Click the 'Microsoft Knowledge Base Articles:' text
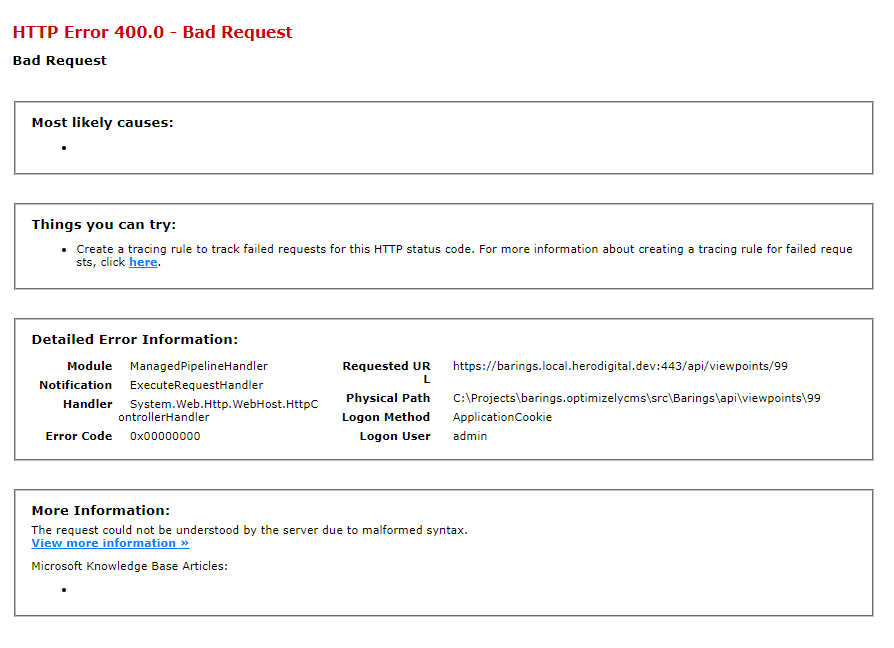 (129, 566)
